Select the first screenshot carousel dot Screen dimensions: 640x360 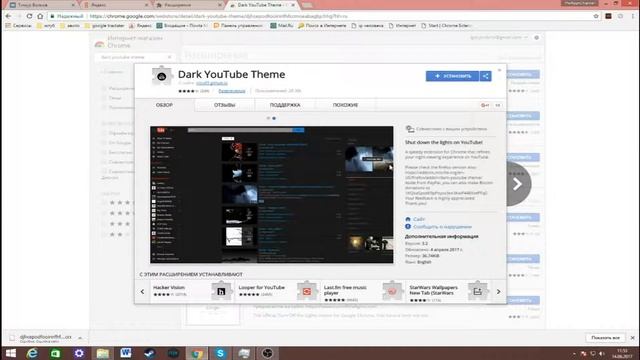tap(268, 118)
